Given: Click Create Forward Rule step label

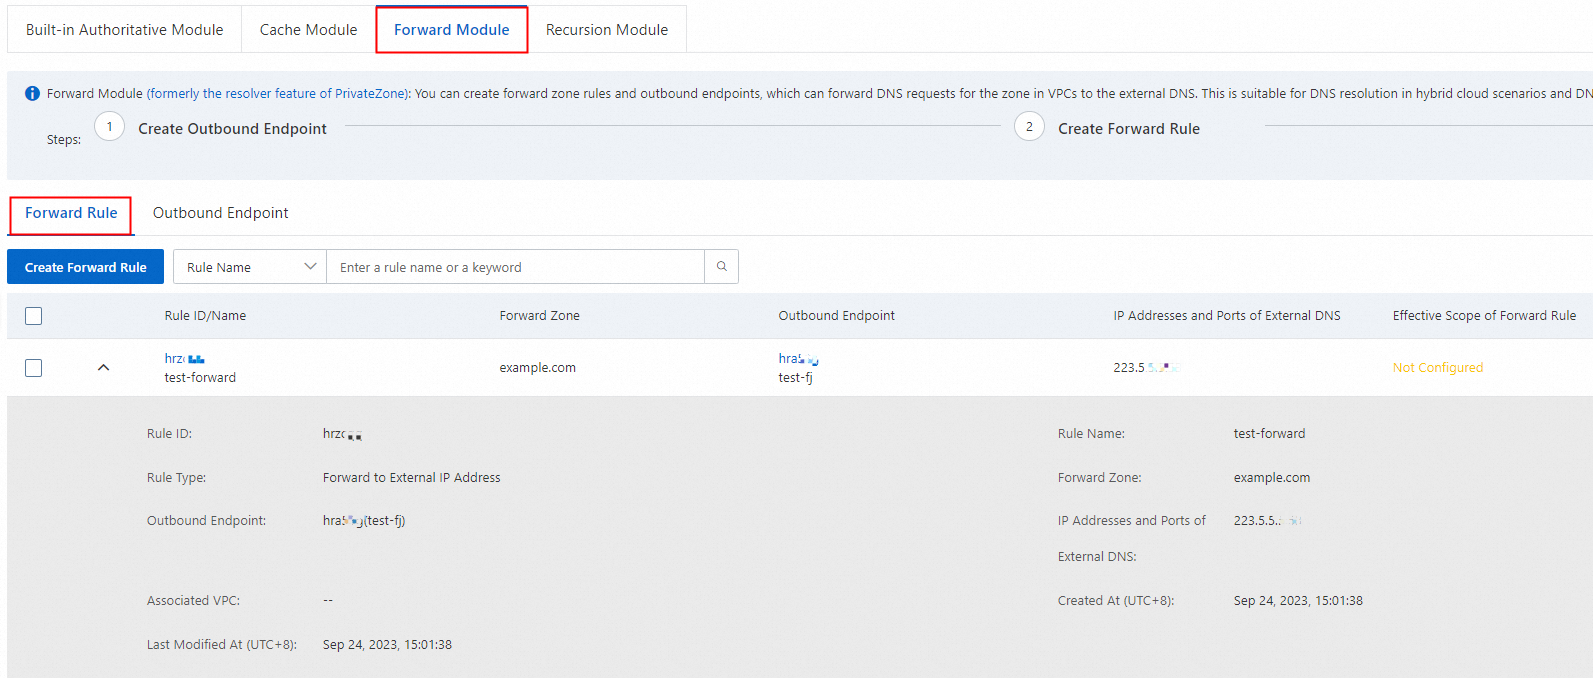Looking at the screenshot, I should pos(1129,129).
